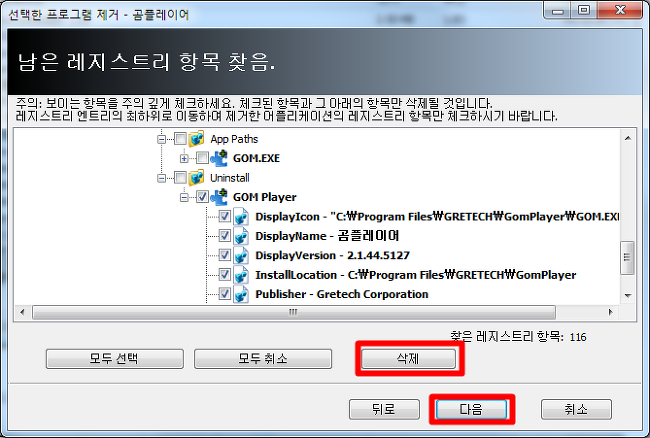This screenshot has height=438, width=650.
Task: Click the Uninstall folder icon
Action: click(x=196, y=178)
